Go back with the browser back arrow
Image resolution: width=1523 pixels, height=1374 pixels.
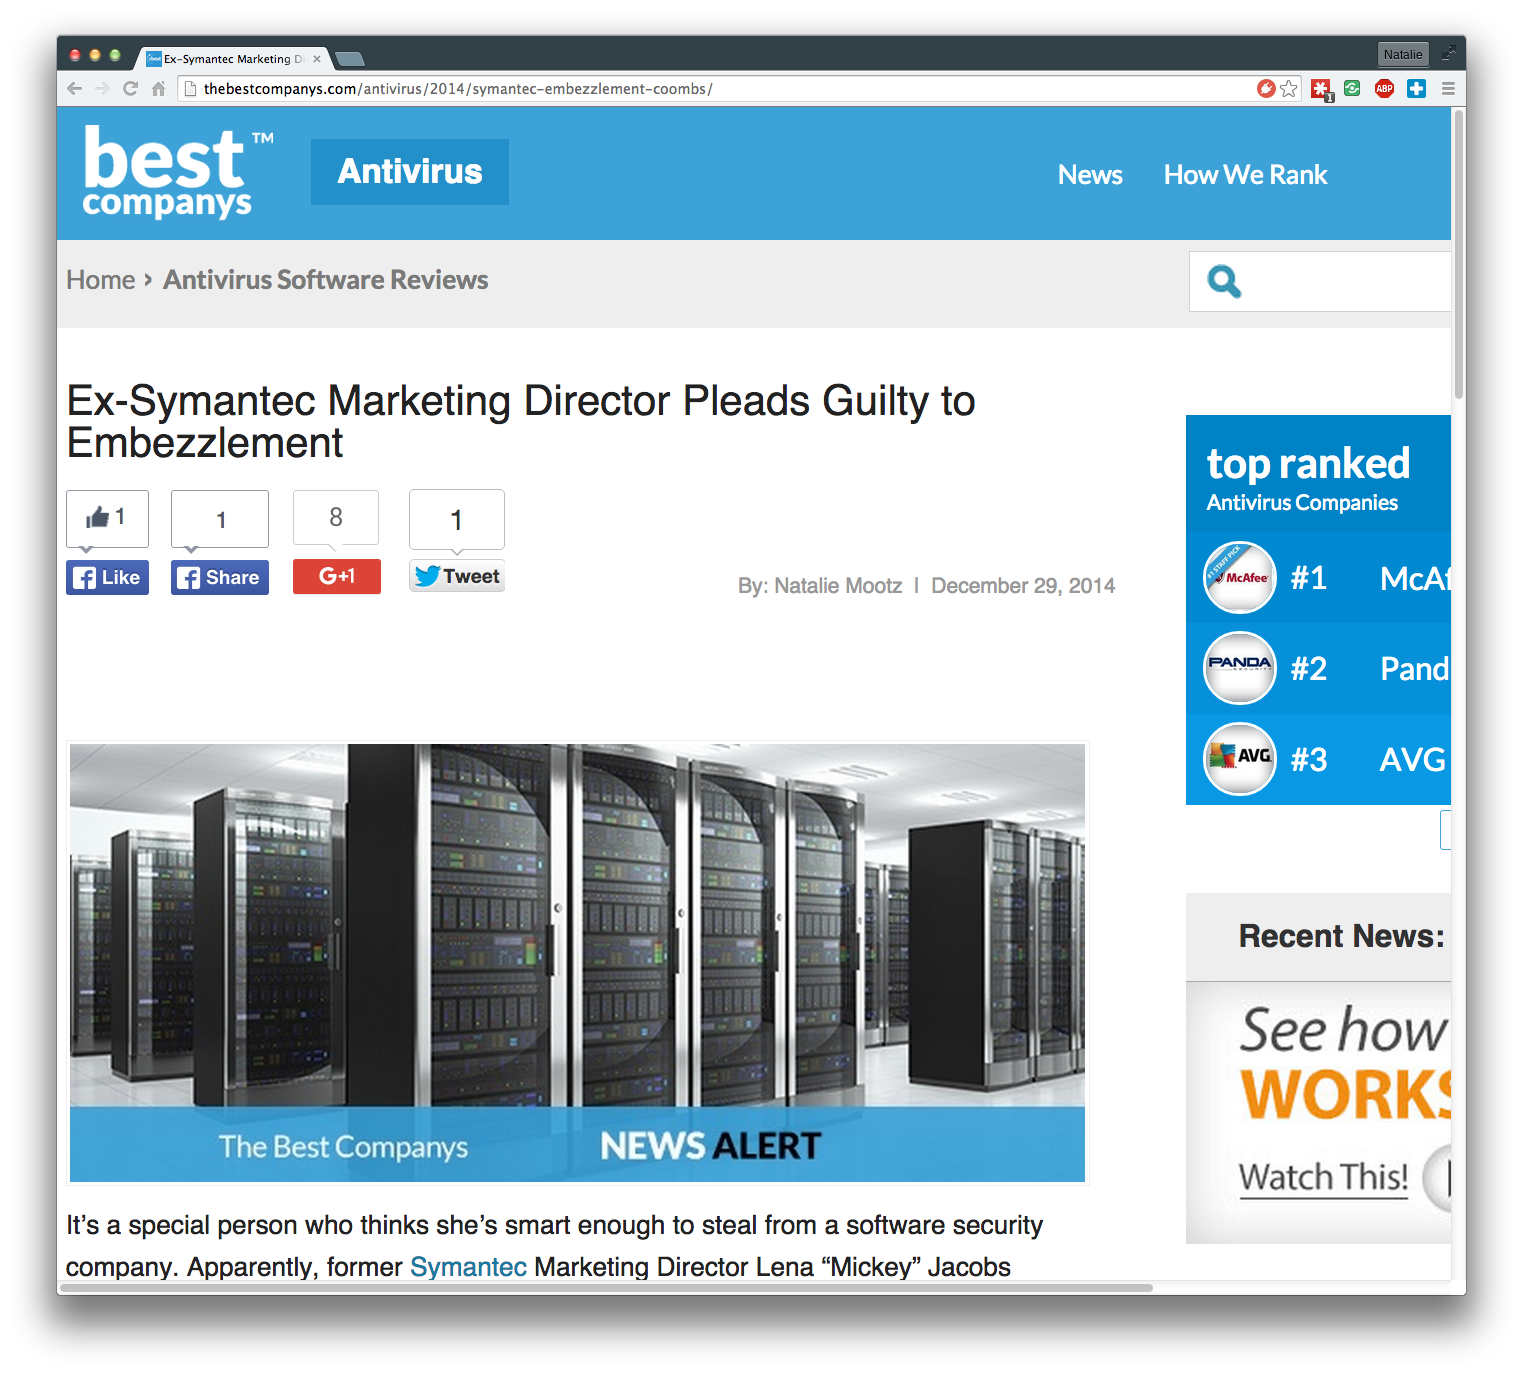pyautogui.click(x=75, y=89)
